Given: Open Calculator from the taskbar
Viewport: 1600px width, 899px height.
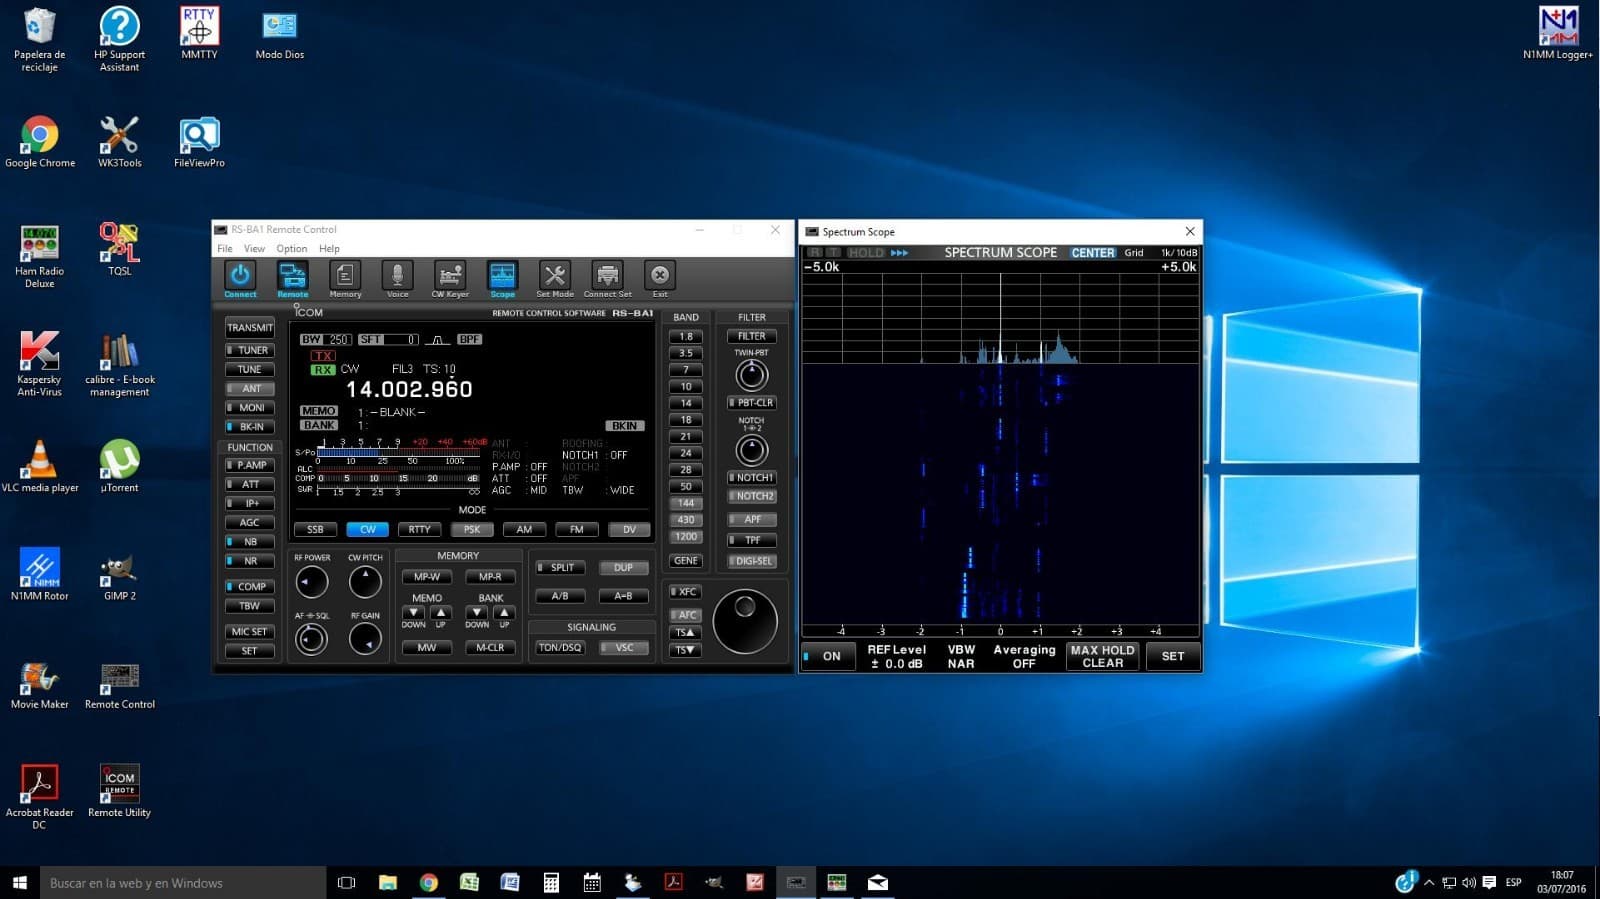Looking at the screenshot, I should (551, 882).
